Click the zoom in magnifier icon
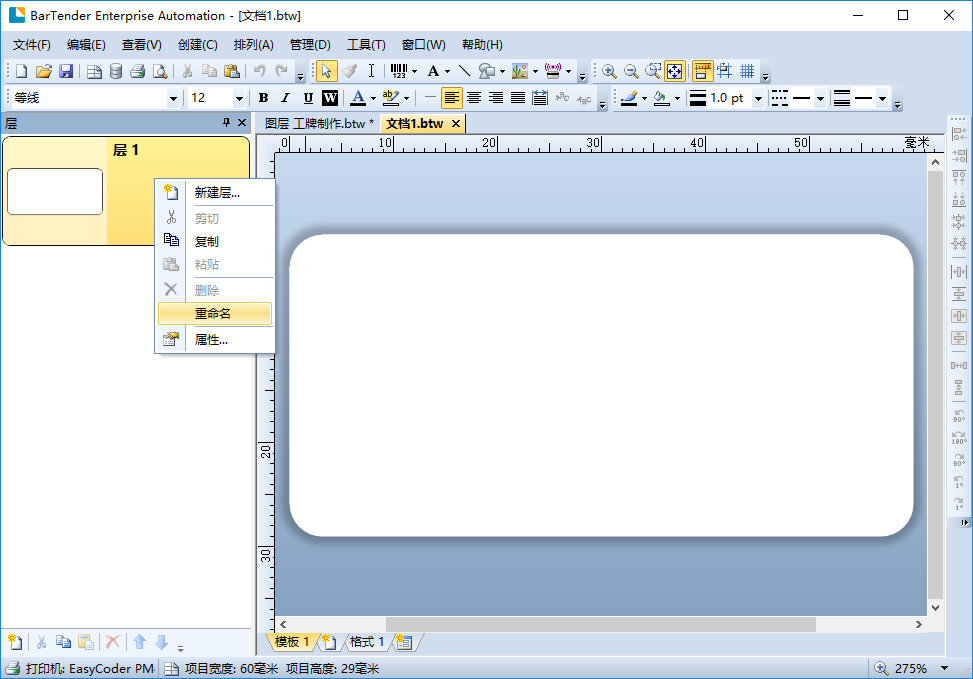 point(609,71)
